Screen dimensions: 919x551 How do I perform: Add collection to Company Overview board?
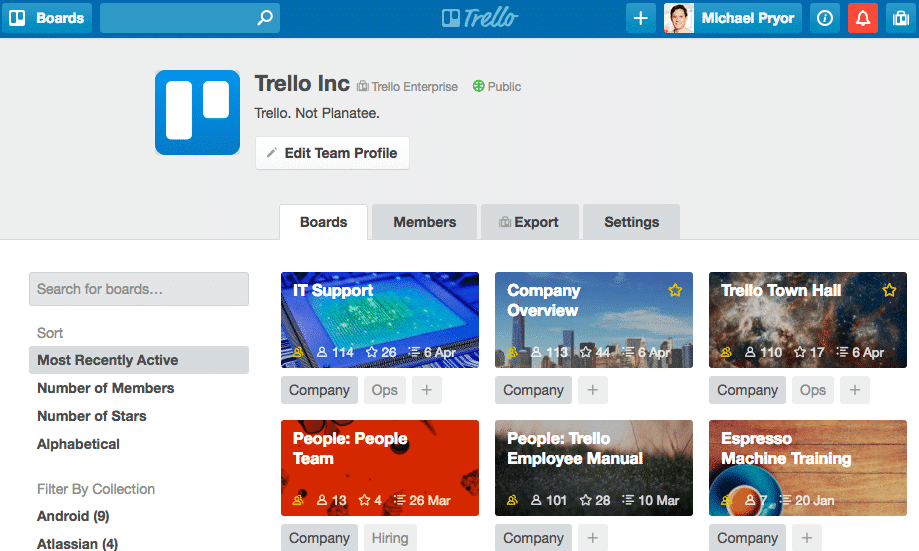(593, 390)
